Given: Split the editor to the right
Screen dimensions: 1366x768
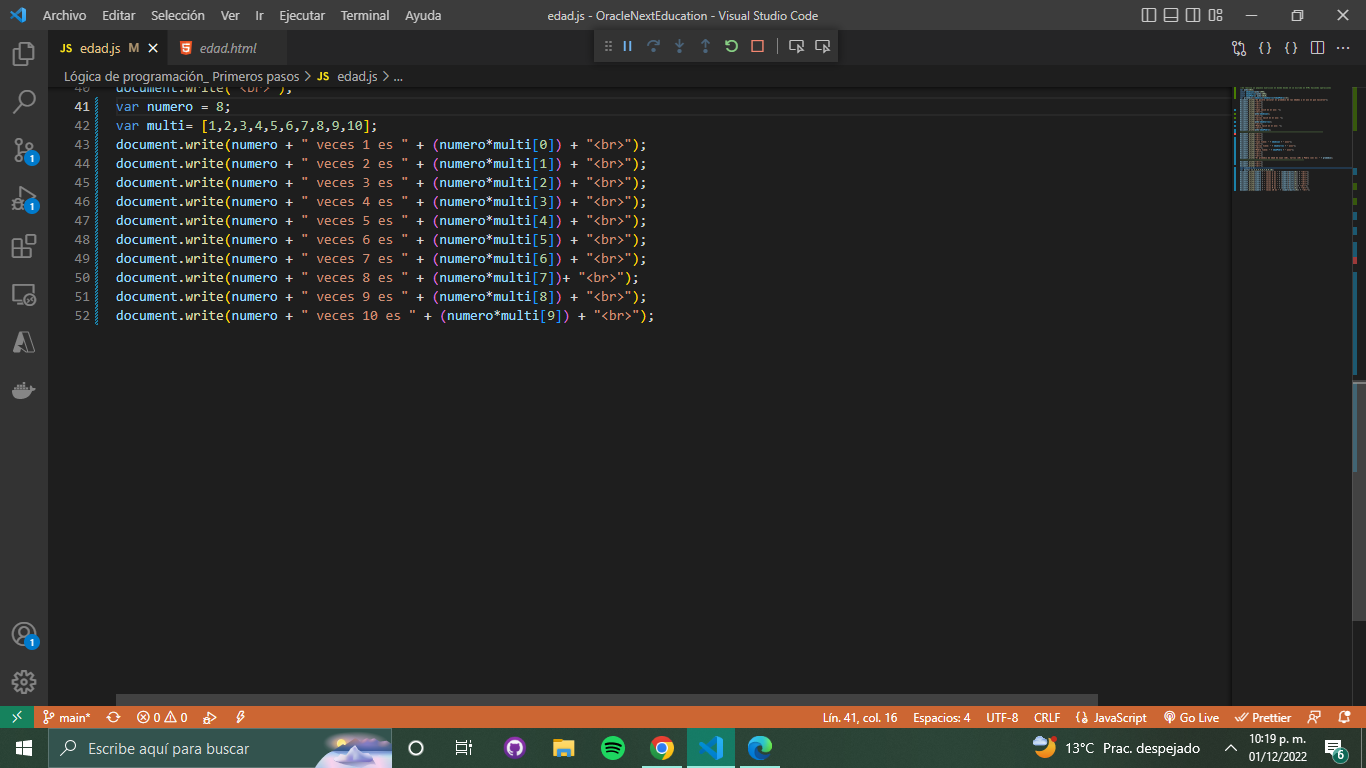Looking at the screenshot, I should pyautogui.click(x=1317, y=48).
